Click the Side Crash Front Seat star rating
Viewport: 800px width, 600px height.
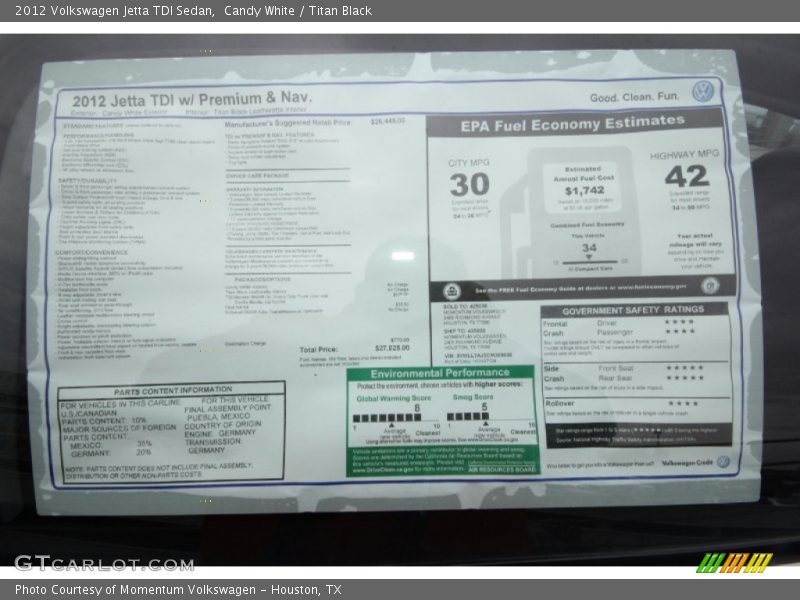685,368
